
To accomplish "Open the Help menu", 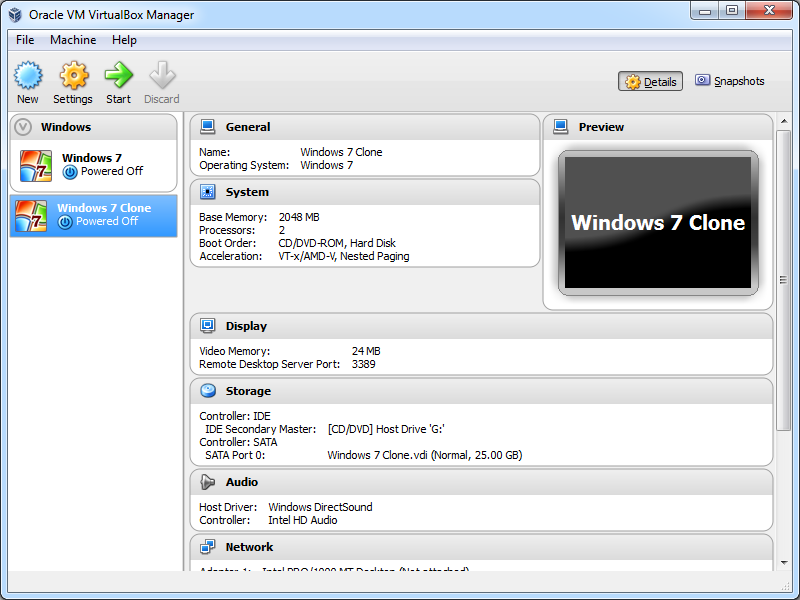I will click(x=124, y=40).
